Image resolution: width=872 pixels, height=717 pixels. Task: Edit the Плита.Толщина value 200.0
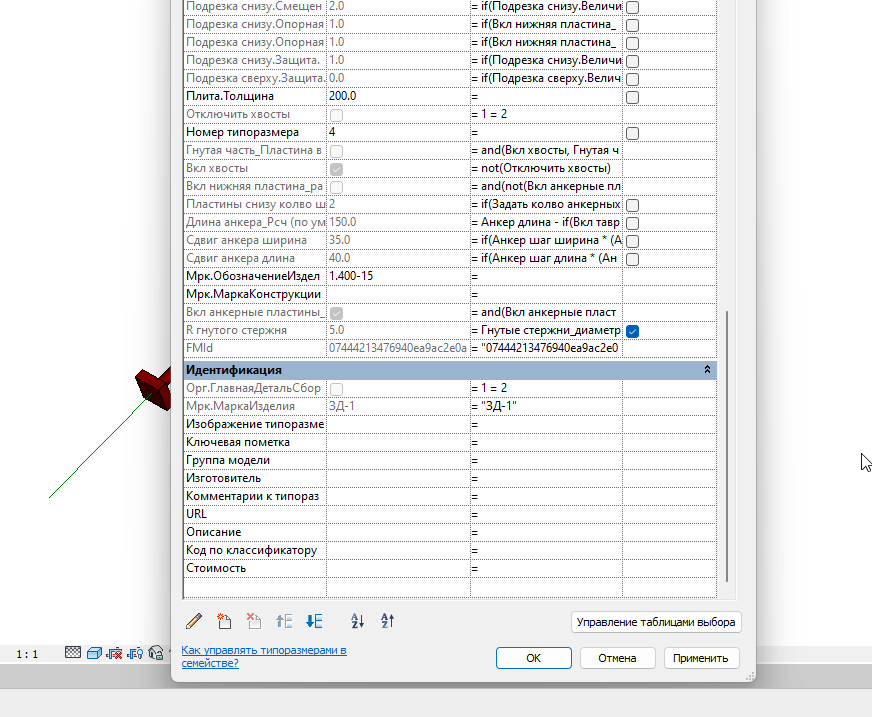398,96
